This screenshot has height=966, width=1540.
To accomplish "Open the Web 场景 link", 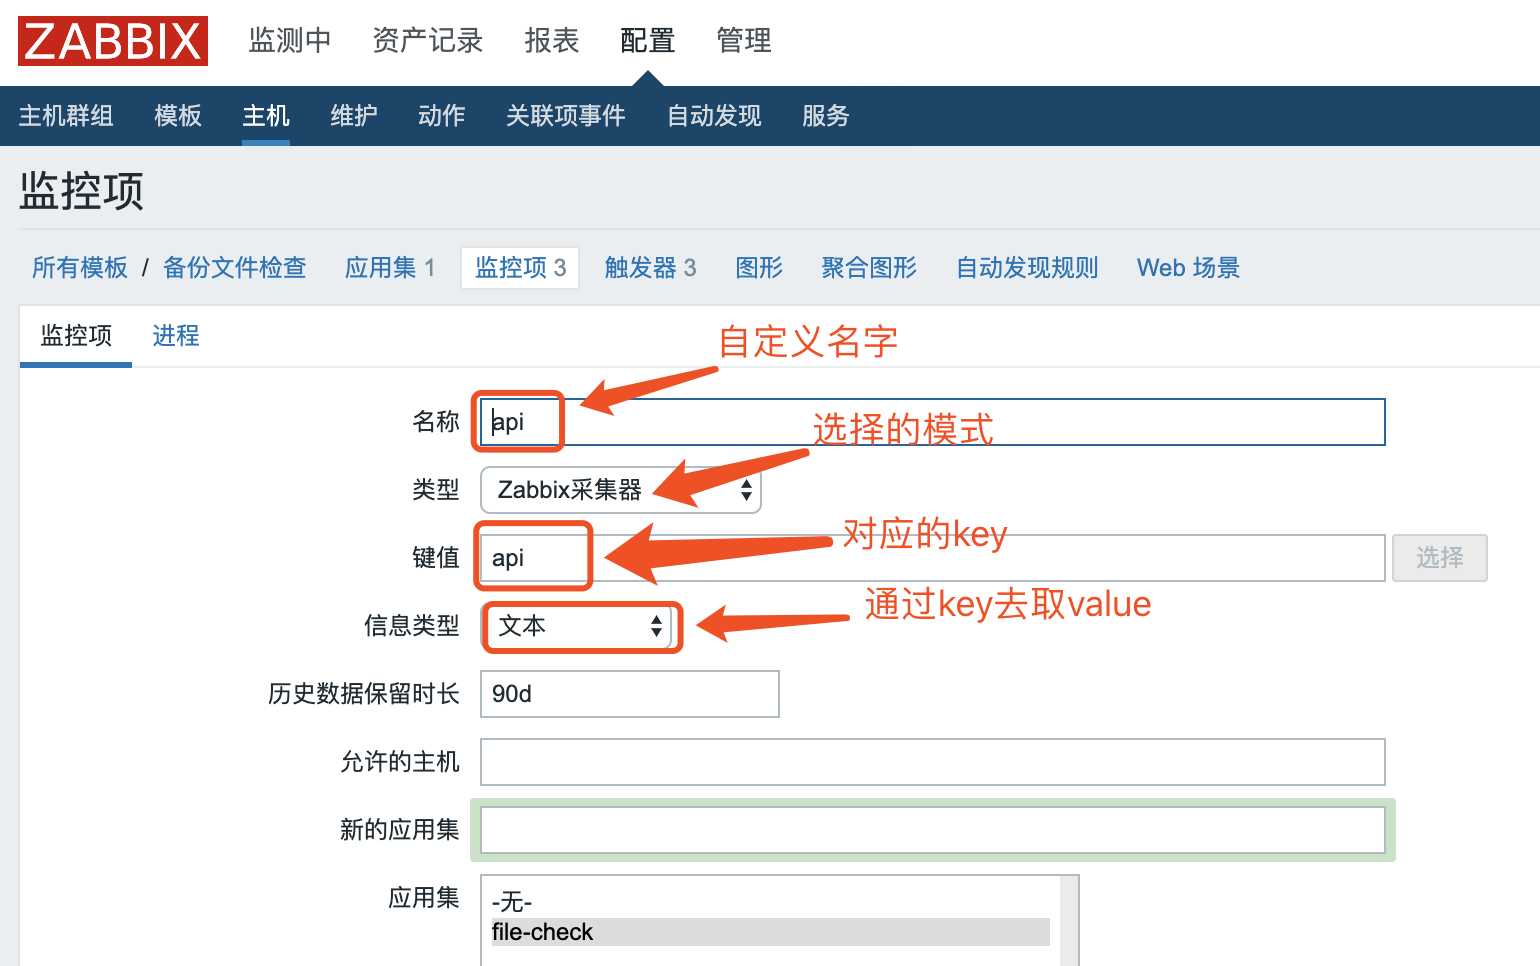I will [x=1188, y=268].
